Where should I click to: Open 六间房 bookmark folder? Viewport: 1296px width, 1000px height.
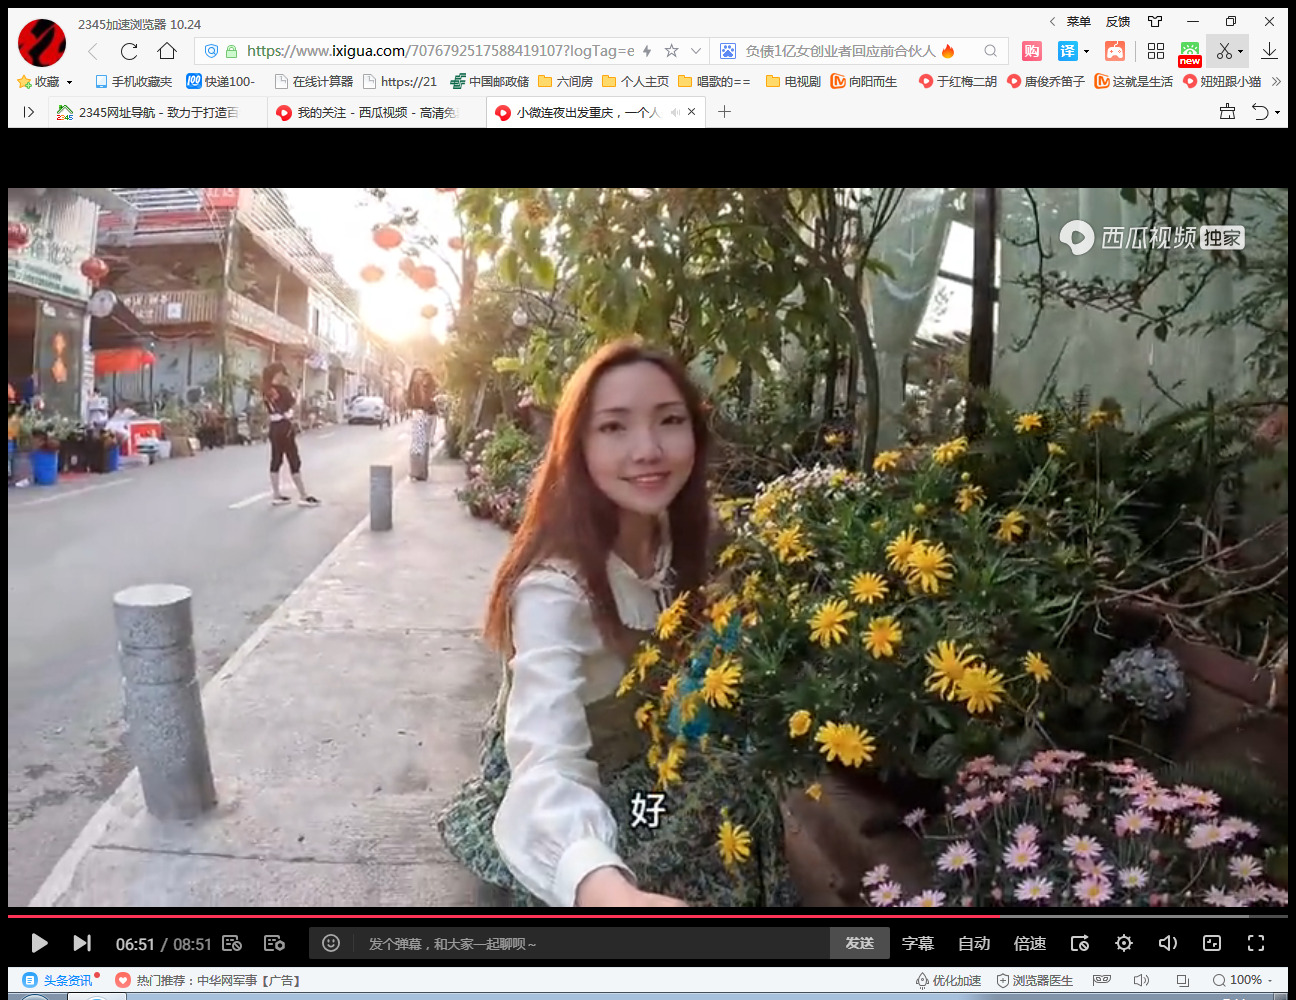[x=566, y=82]
